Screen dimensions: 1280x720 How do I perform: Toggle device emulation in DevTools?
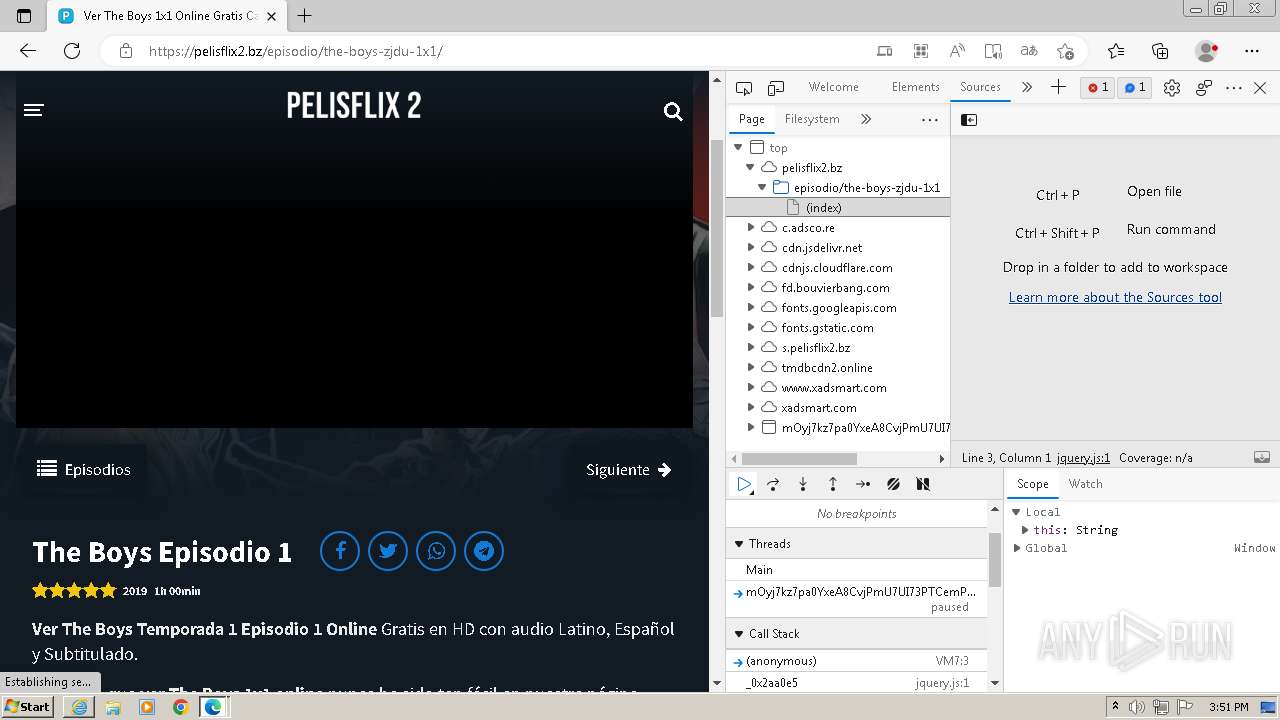(776, 88)
